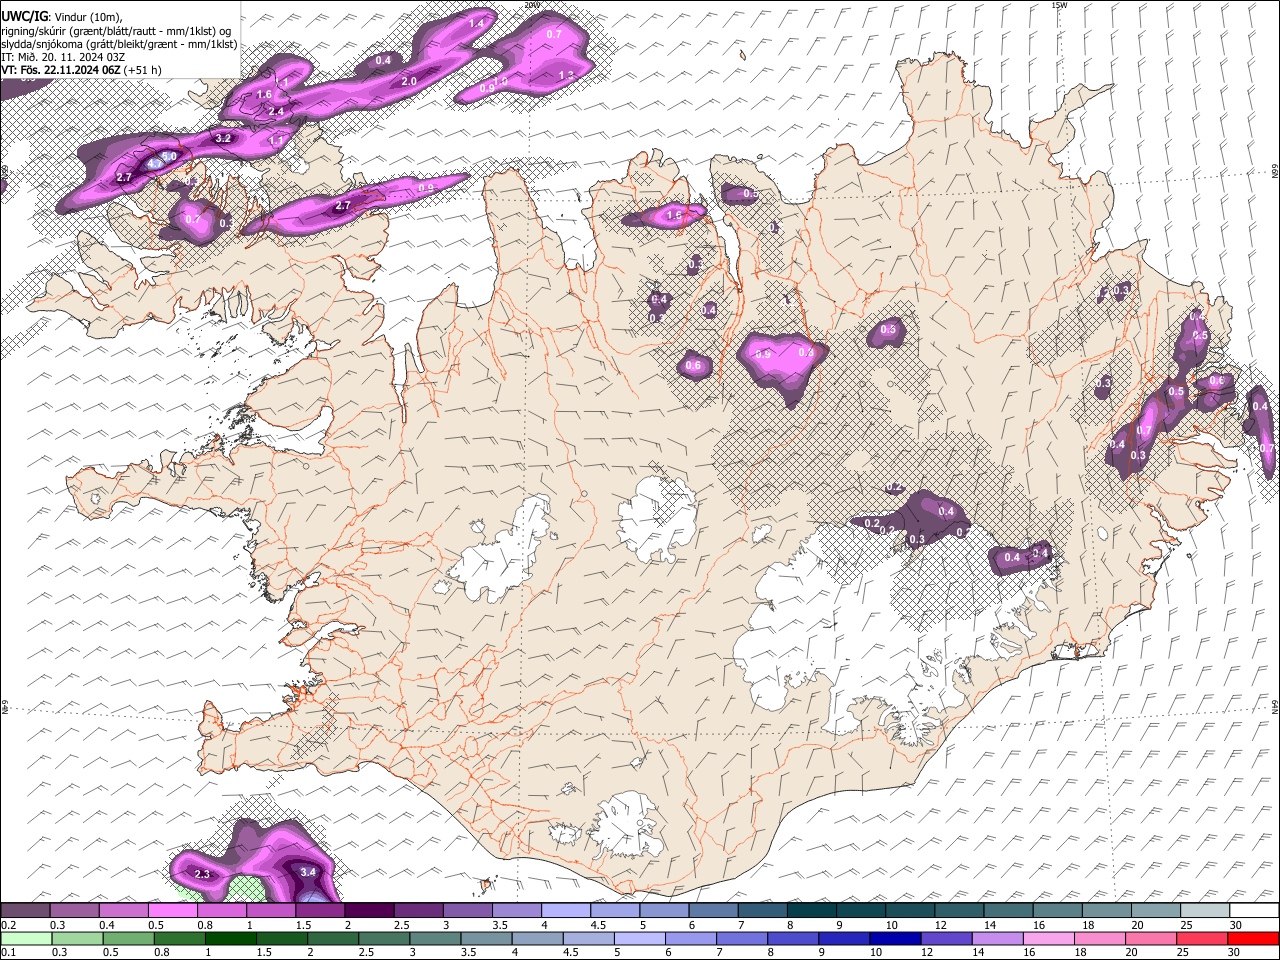Click the 'IT: Mið. 20. 11. 2024 03Z' line
The width and height of the screenshot is (1280, 960).
coord(64,57)
